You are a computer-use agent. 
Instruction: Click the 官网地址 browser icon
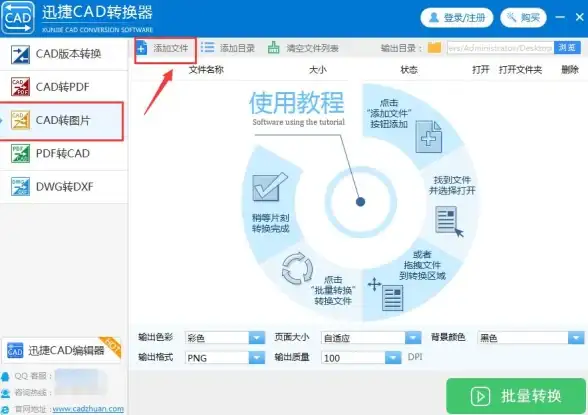(x=5, y=409)
